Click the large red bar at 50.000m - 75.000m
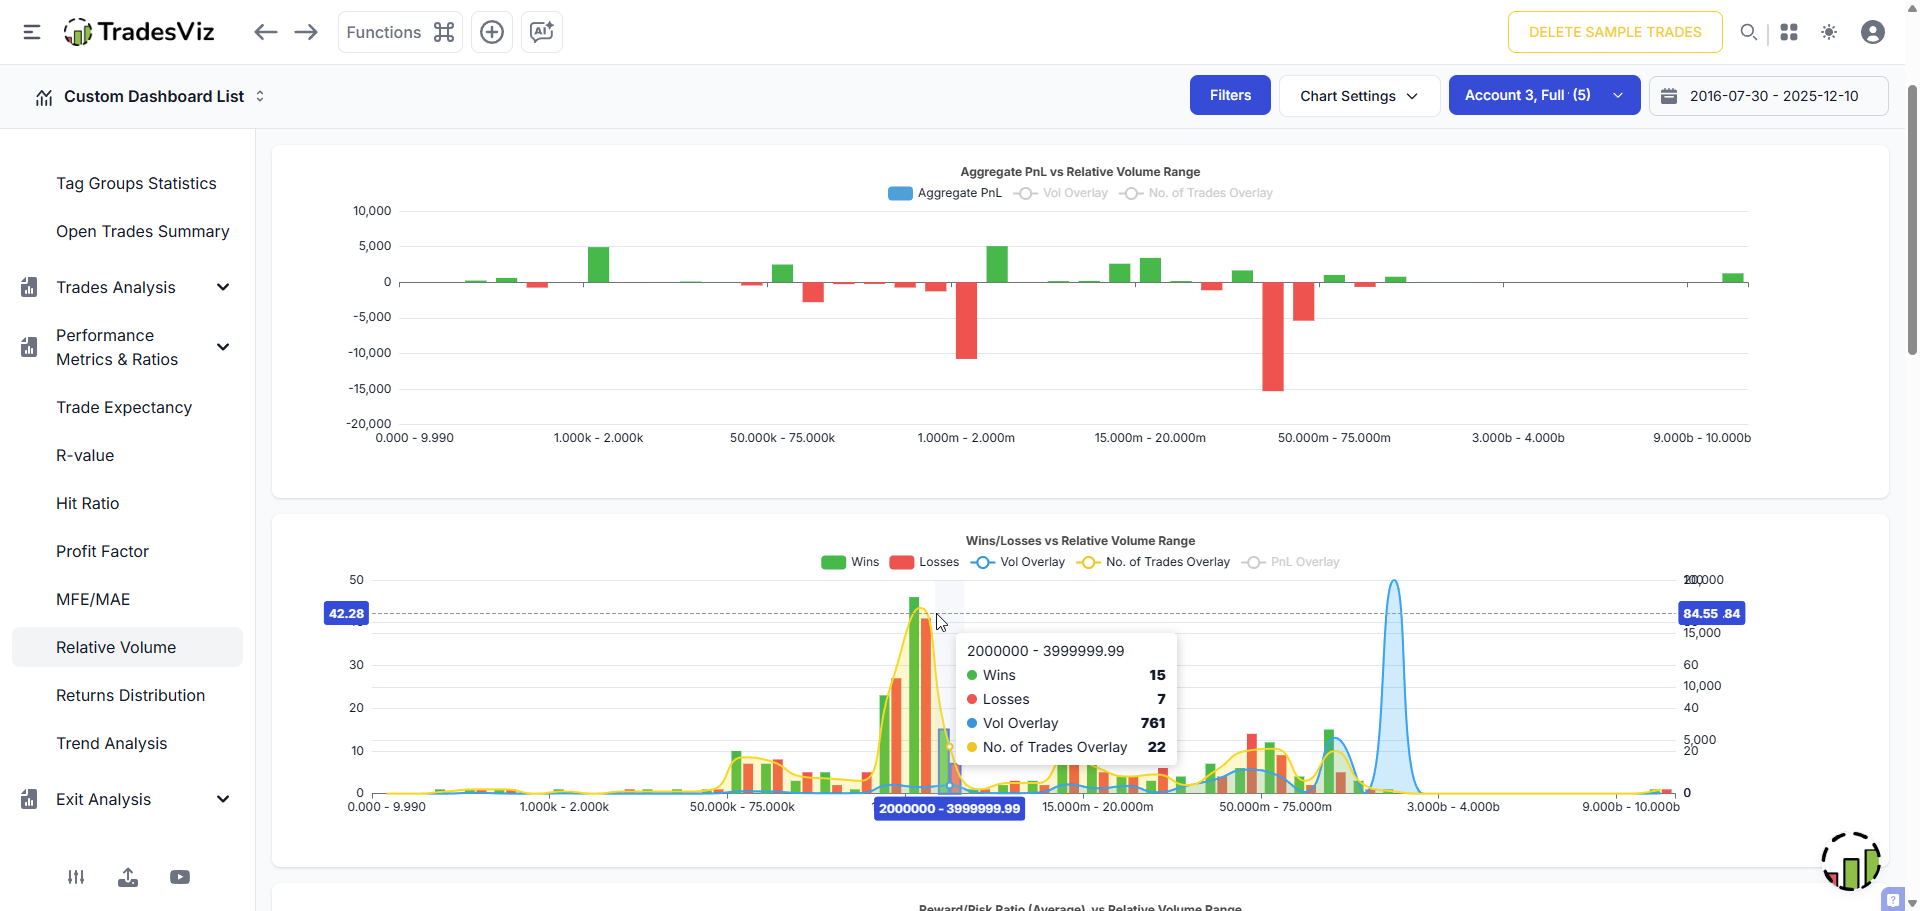1920x911 pixels. [1273, 336]
